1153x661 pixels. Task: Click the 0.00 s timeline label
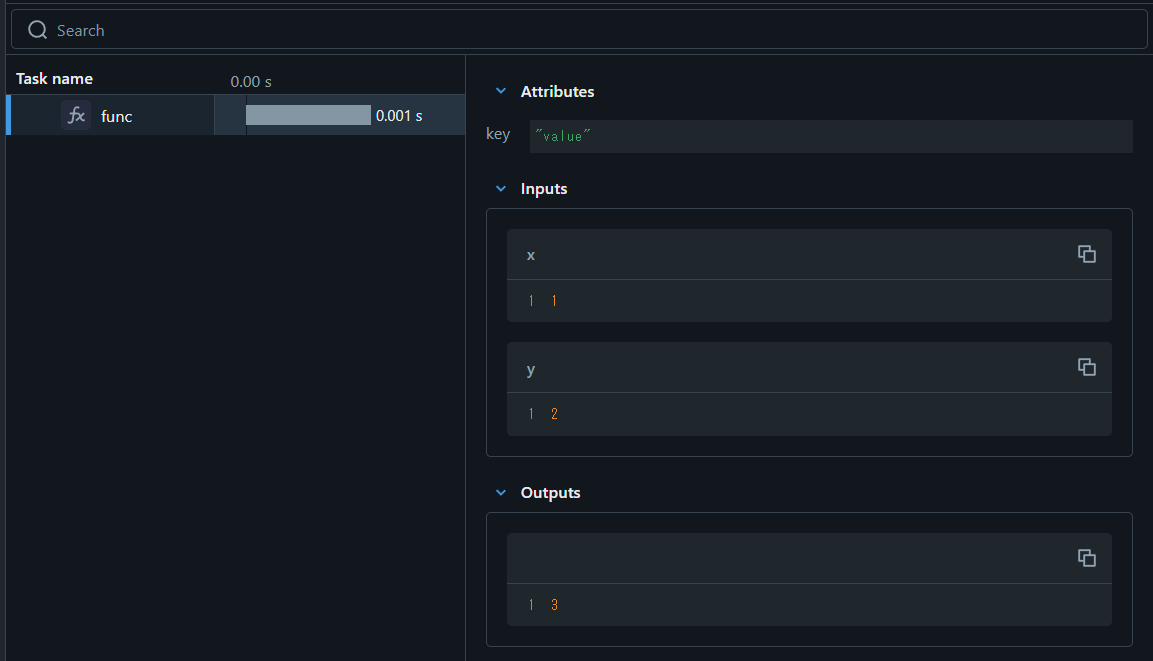(x=251, y=82)
